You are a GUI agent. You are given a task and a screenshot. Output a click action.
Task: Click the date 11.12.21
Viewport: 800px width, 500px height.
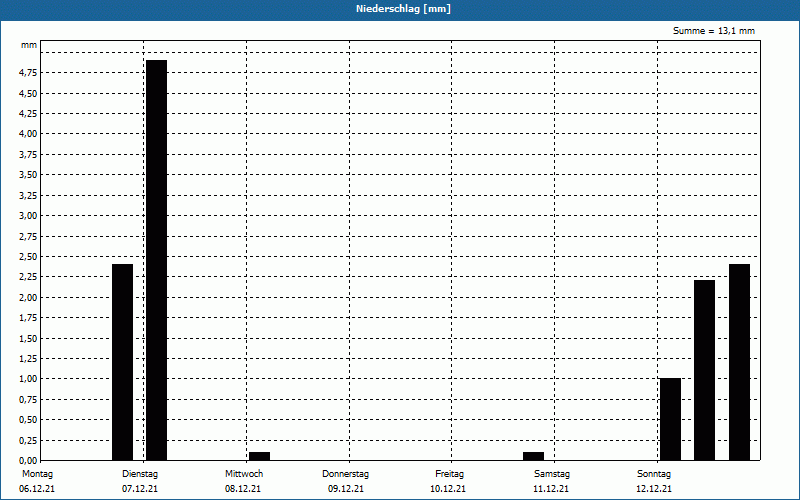coord(551,489)
